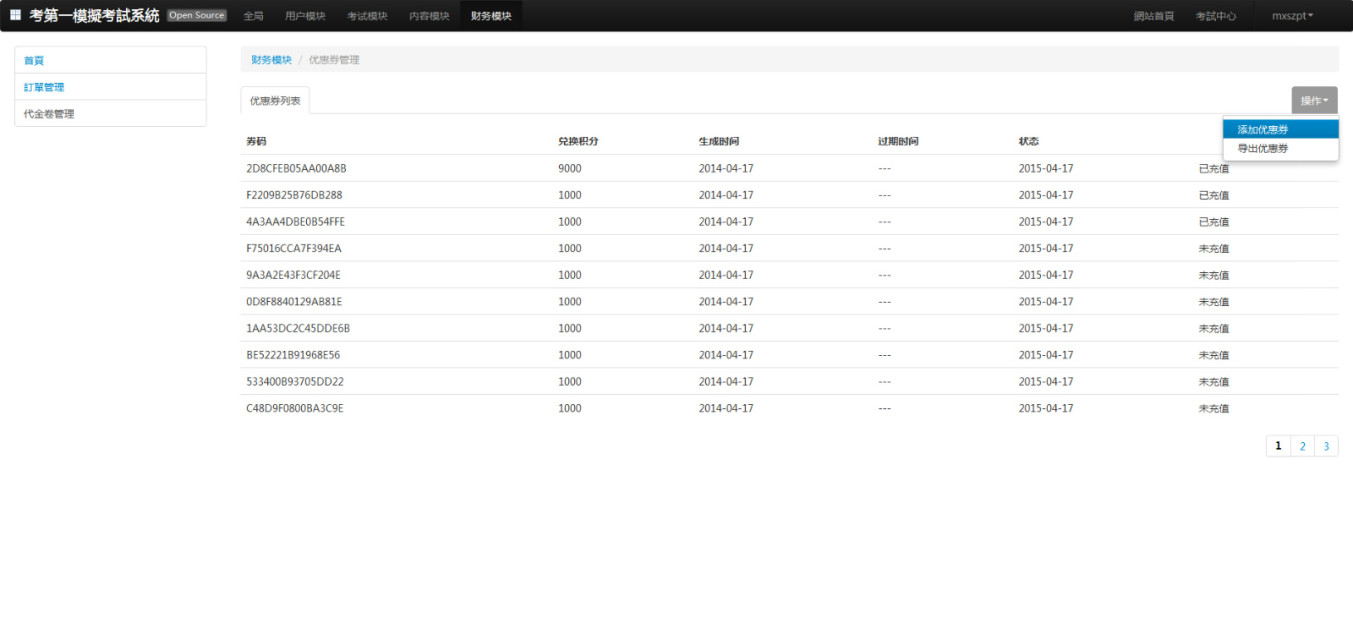
Task: Click the 财务模块 breadcrumb link
Action: pyautogui.click(x=271, y=60)
